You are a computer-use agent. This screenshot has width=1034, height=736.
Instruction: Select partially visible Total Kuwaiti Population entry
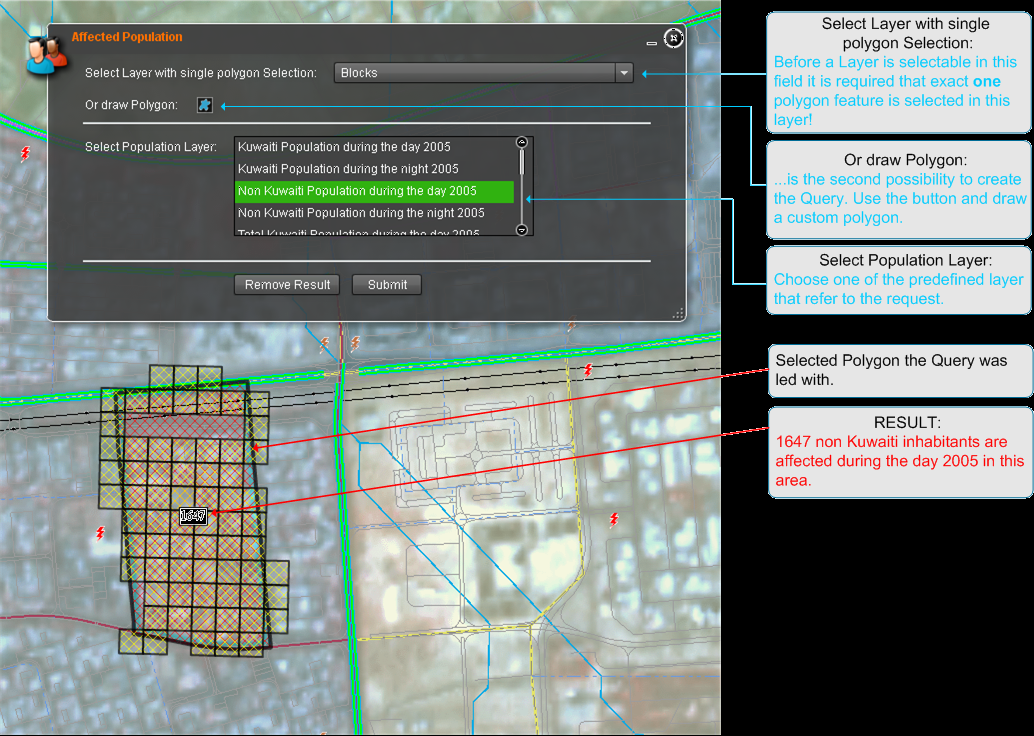[358, 233]
